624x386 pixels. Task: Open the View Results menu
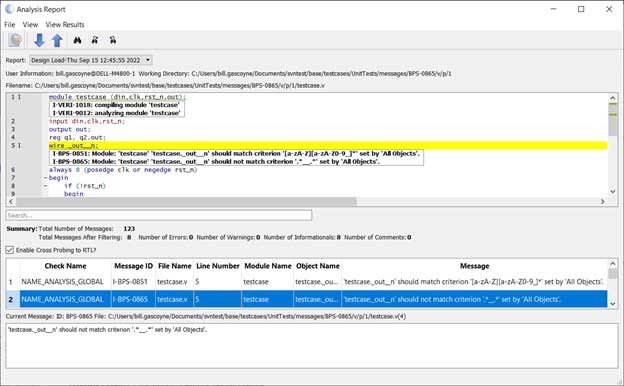[65, 25]
